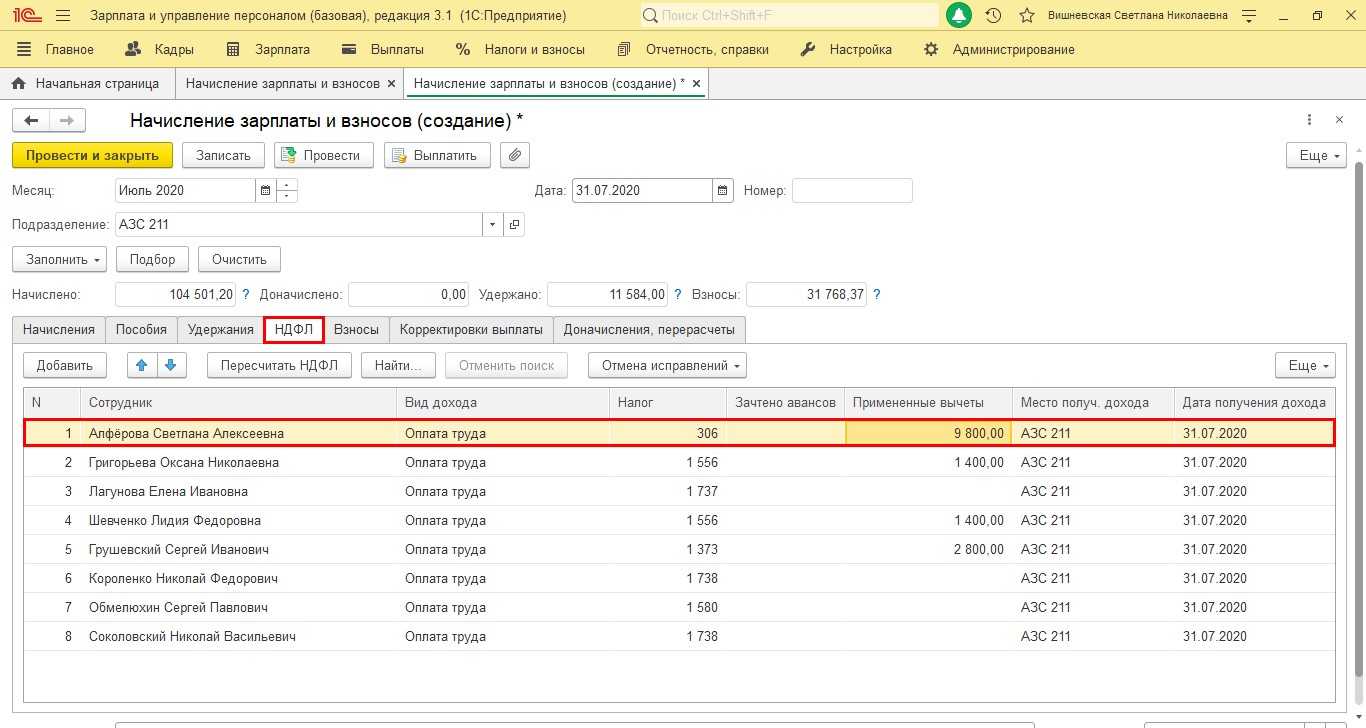This screenshot has width=1366, height=728.
Task: Click the Найти... button
Action: coord(398,365)
